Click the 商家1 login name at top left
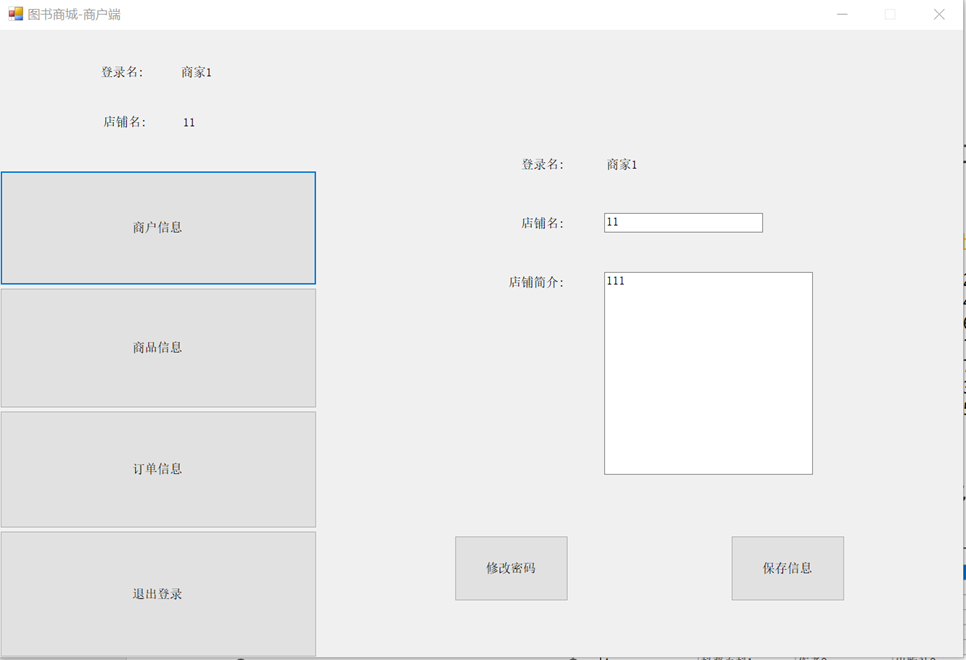 pyautogui.click(x=197, y=73)
